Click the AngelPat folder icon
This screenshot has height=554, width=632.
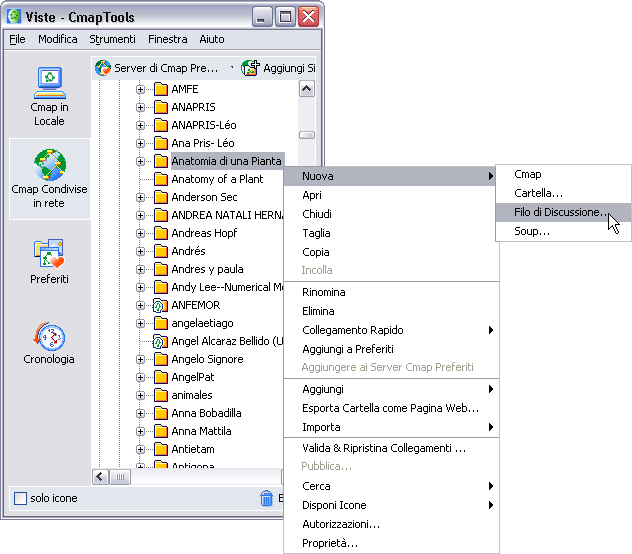point(161,377)
